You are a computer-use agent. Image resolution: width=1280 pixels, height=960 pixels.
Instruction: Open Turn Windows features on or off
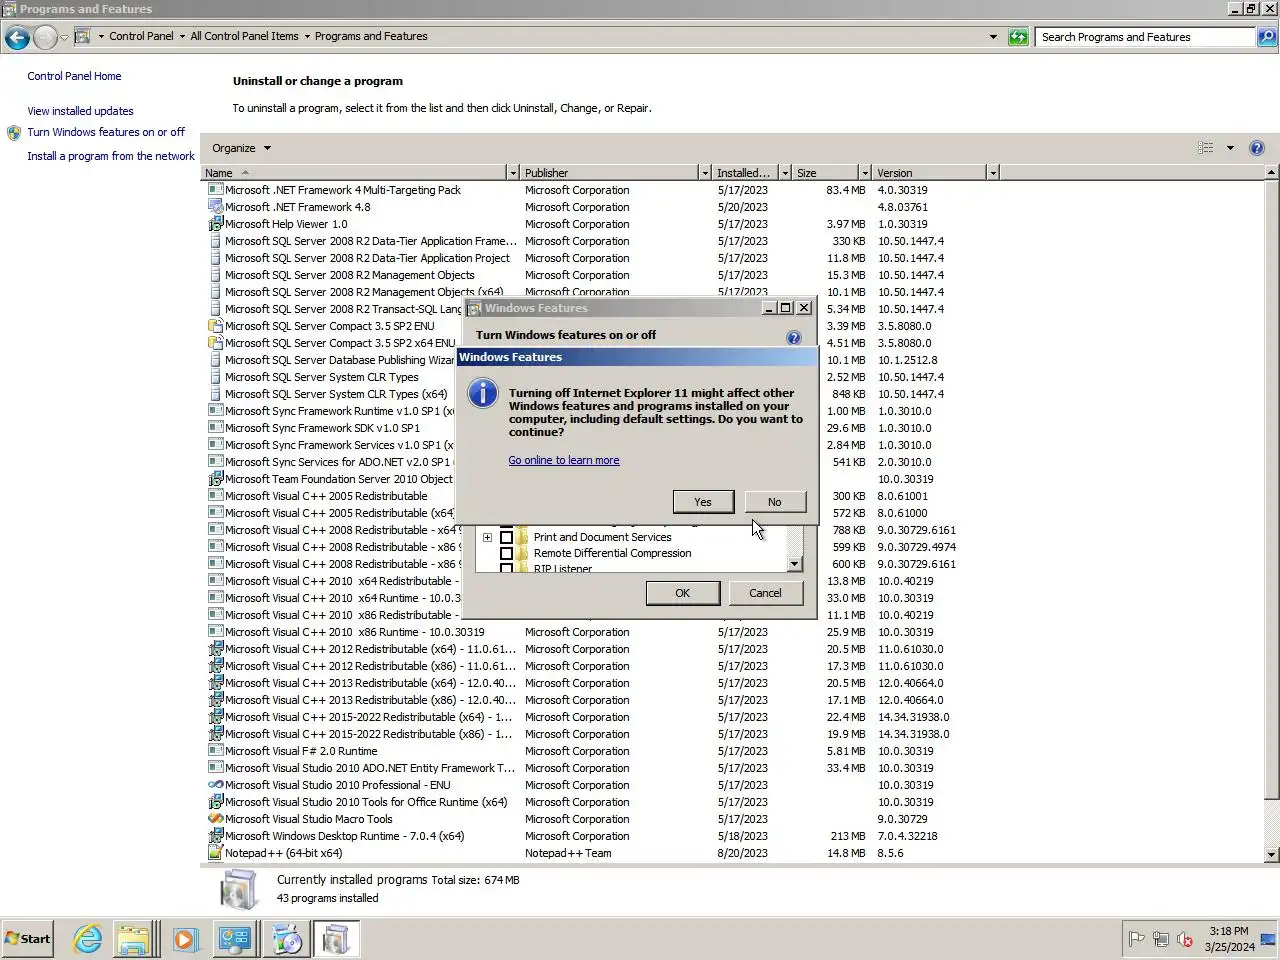coord(106,132)
